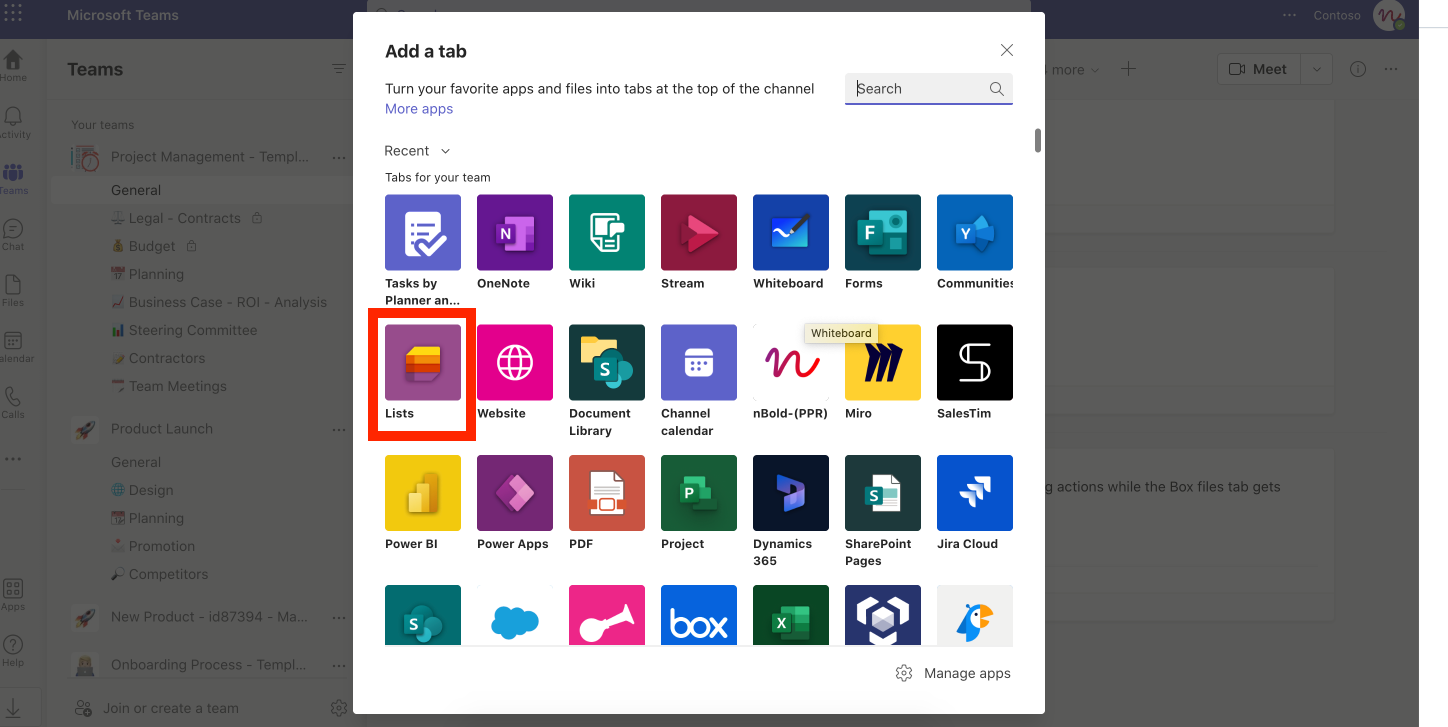Viewport: 1448px width, 727px height.
Task: Open options for Product Launch team
Action: [339, 429]
